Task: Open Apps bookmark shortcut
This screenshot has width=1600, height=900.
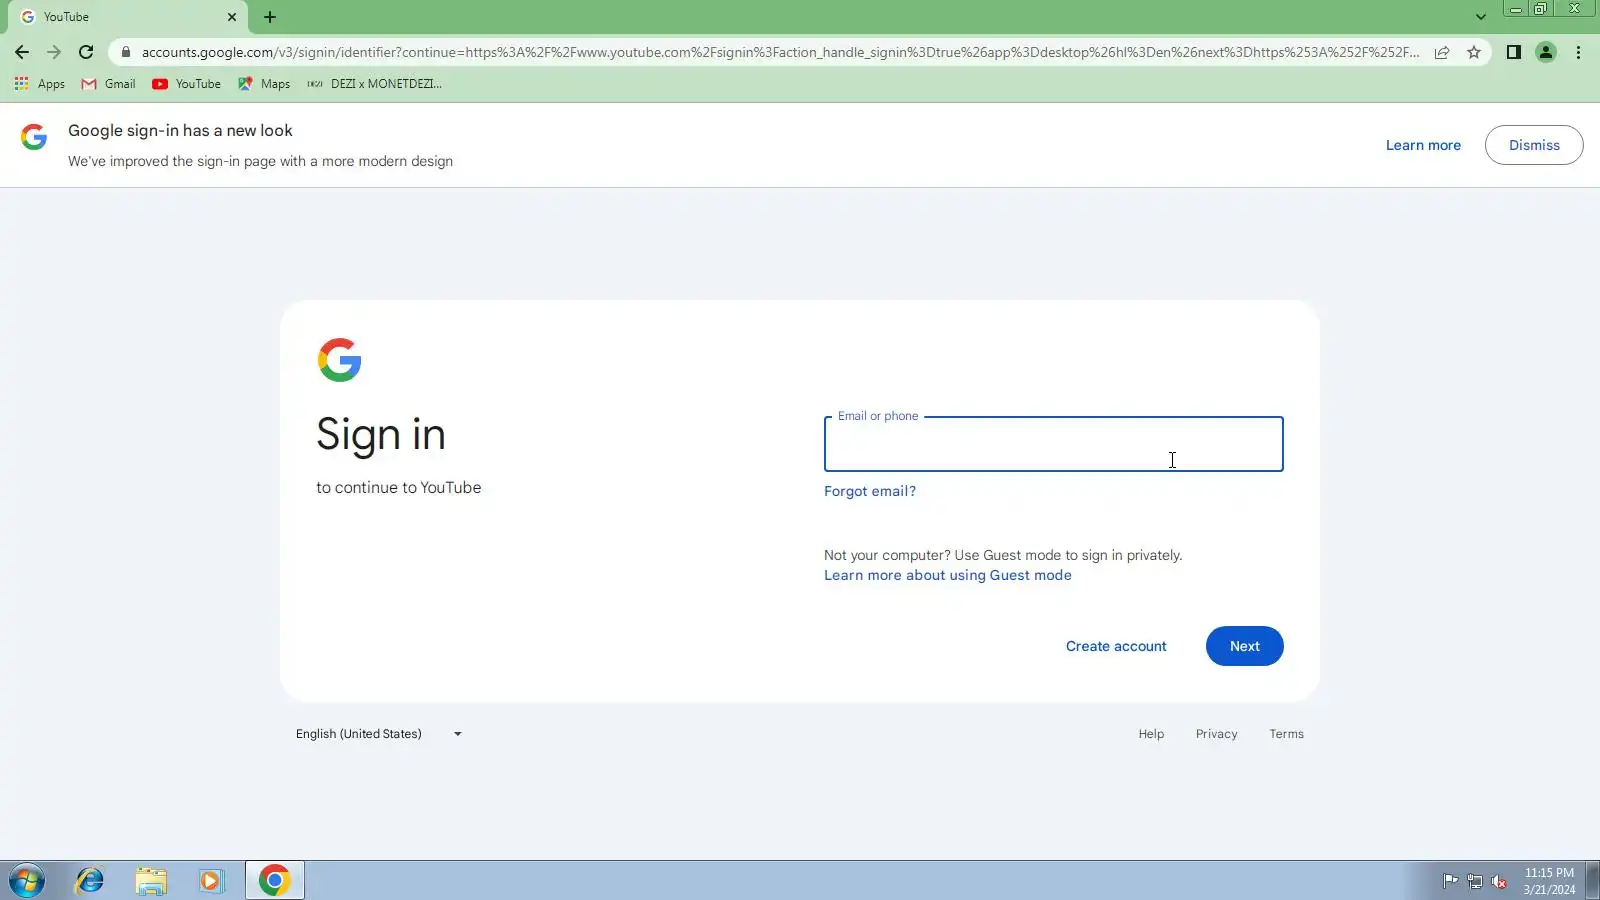Action: click(40, 84)
